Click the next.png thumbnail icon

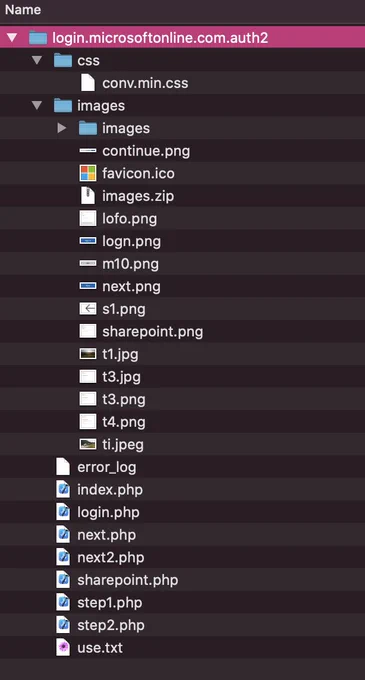88,286
